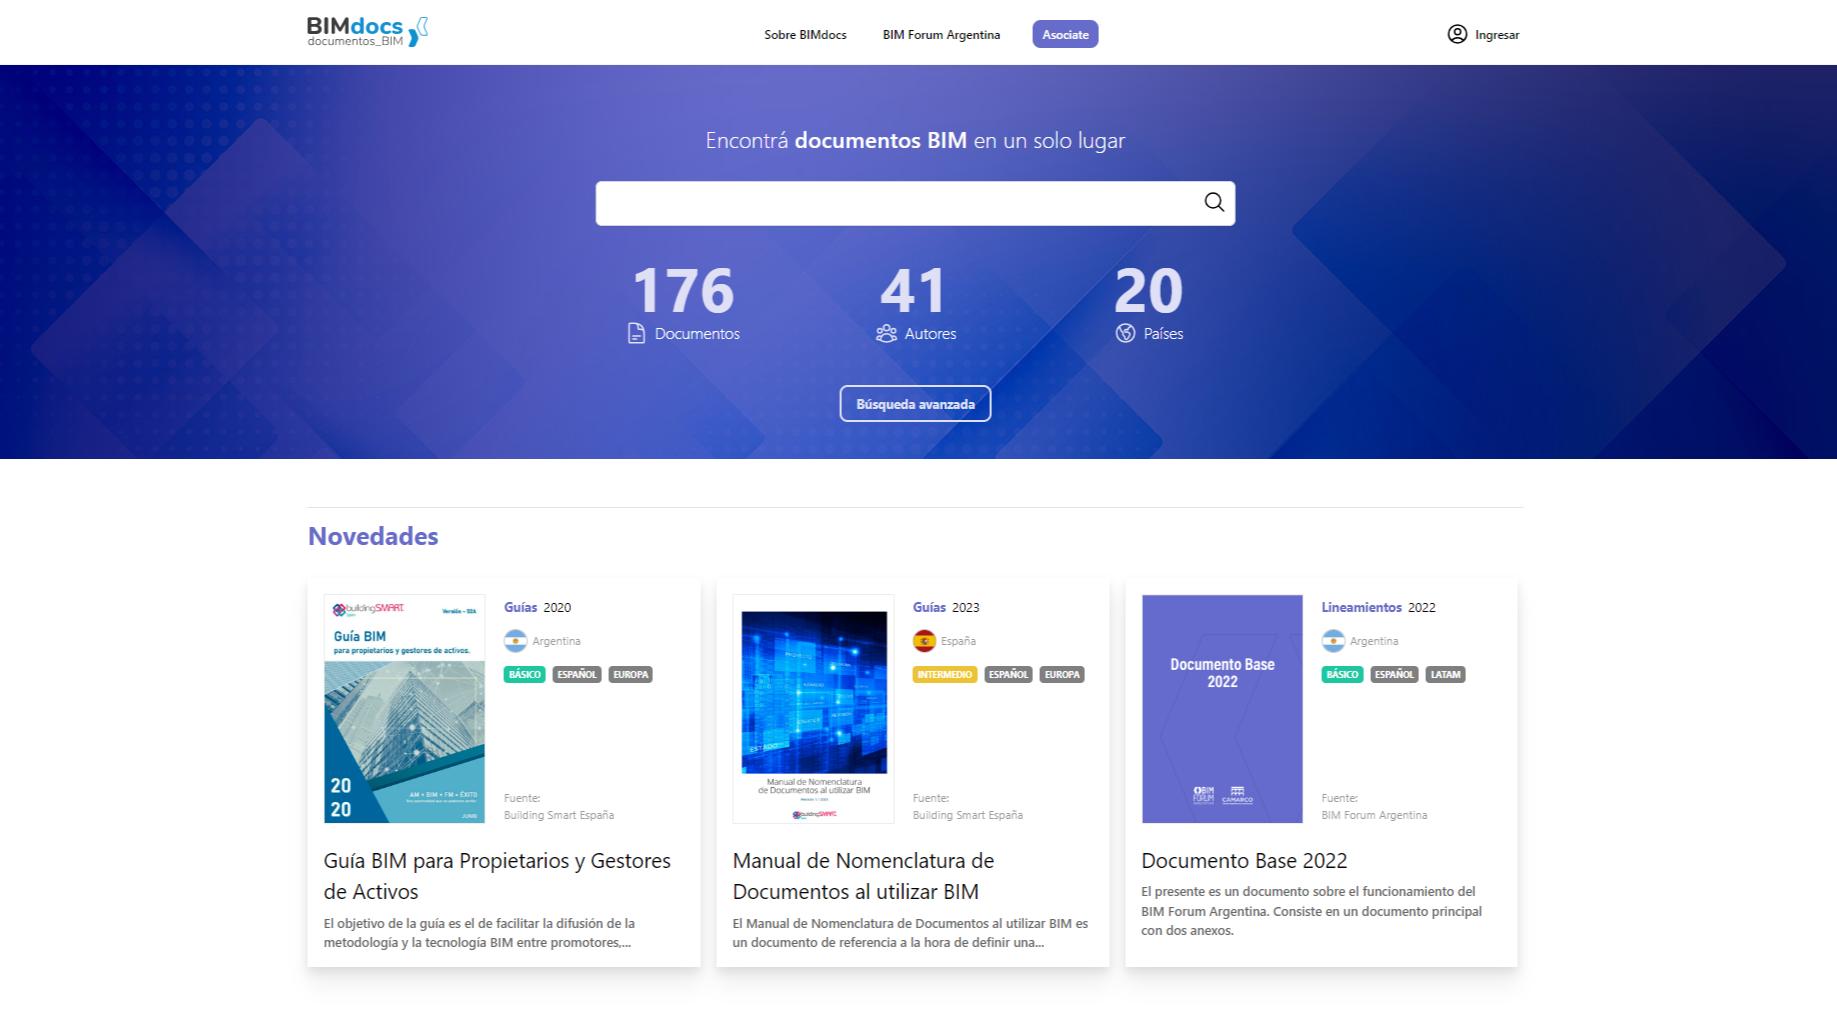Focus the document search field
The width and height of the screenshot is (1837, 1033).
pyautogui.click(x=895, y=203)
